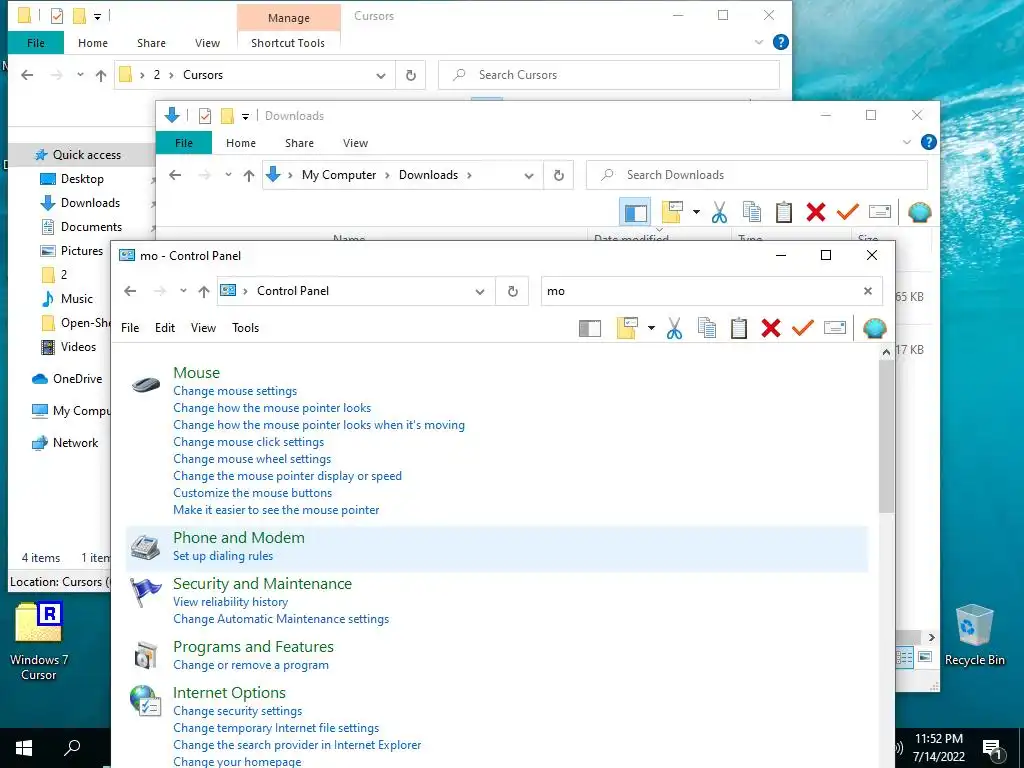Clear the Control Panel search box
This screenshot has height=768, width=1024.
(867, 291)
